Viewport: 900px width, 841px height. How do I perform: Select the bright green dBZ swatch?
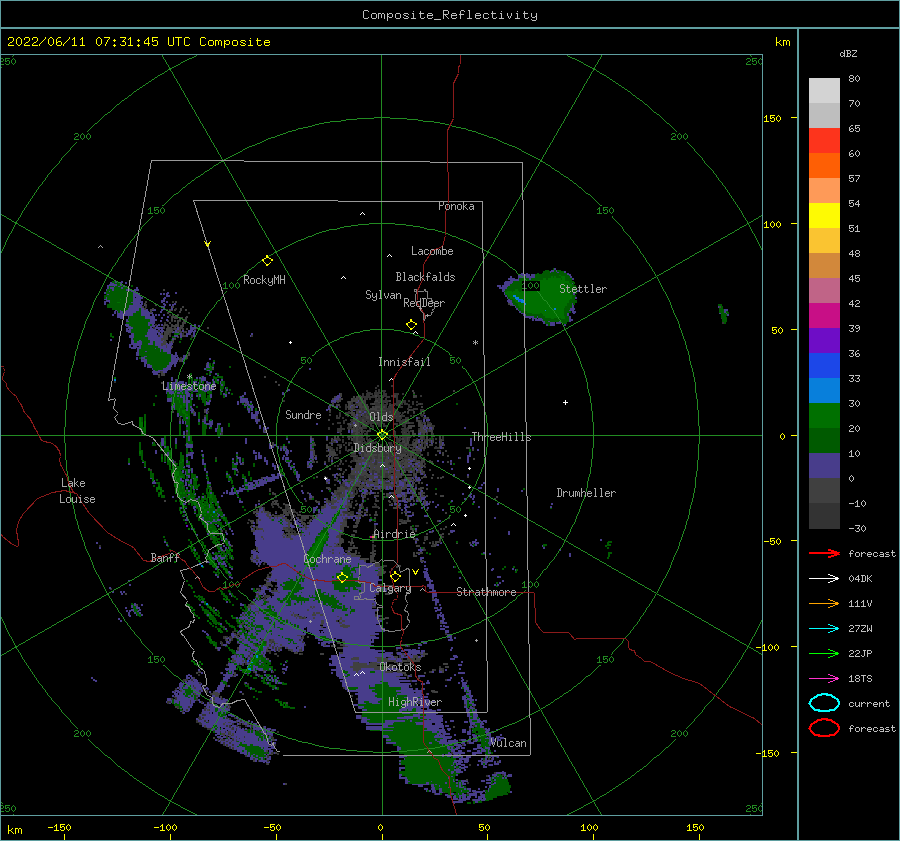point(824,416)
